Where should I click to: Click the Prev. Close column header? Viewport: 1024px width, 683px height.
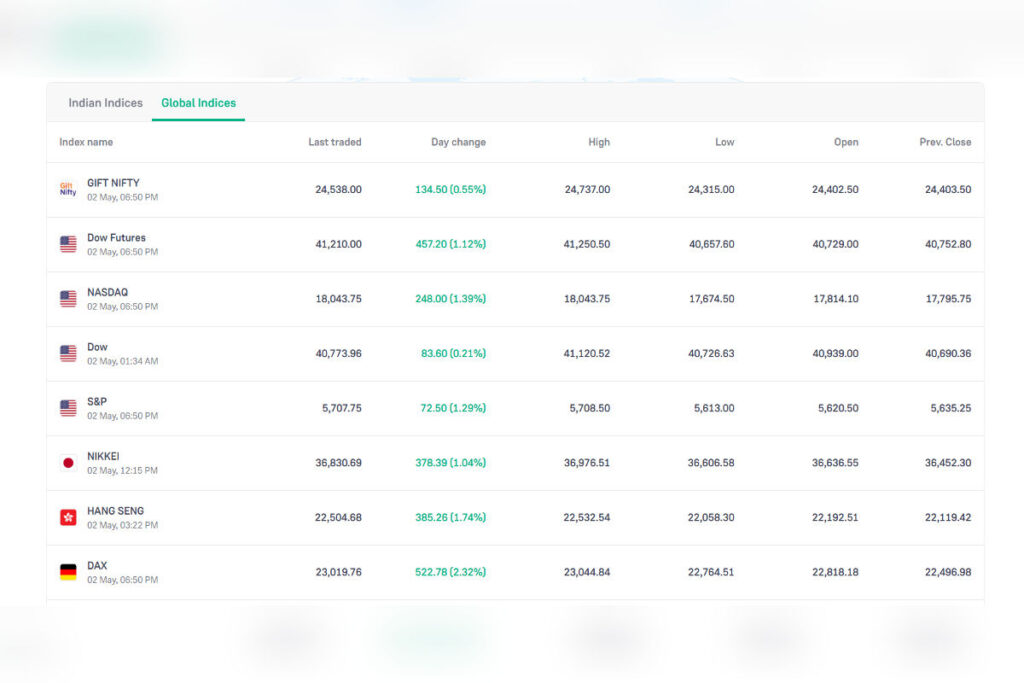coord(945,142)
